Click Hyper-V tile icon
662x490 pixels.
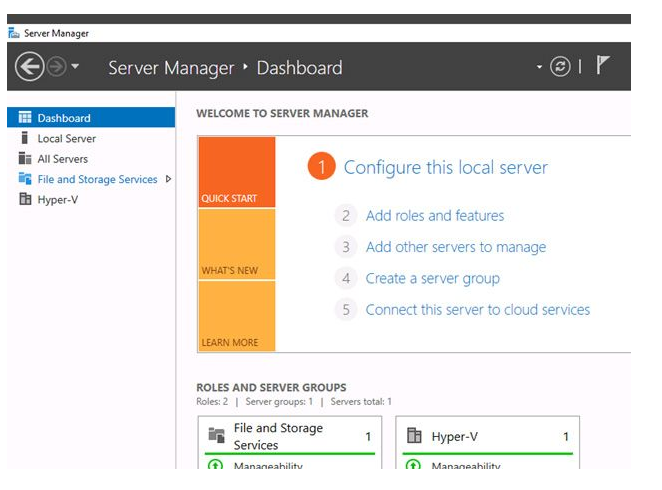tap(414, 435)
